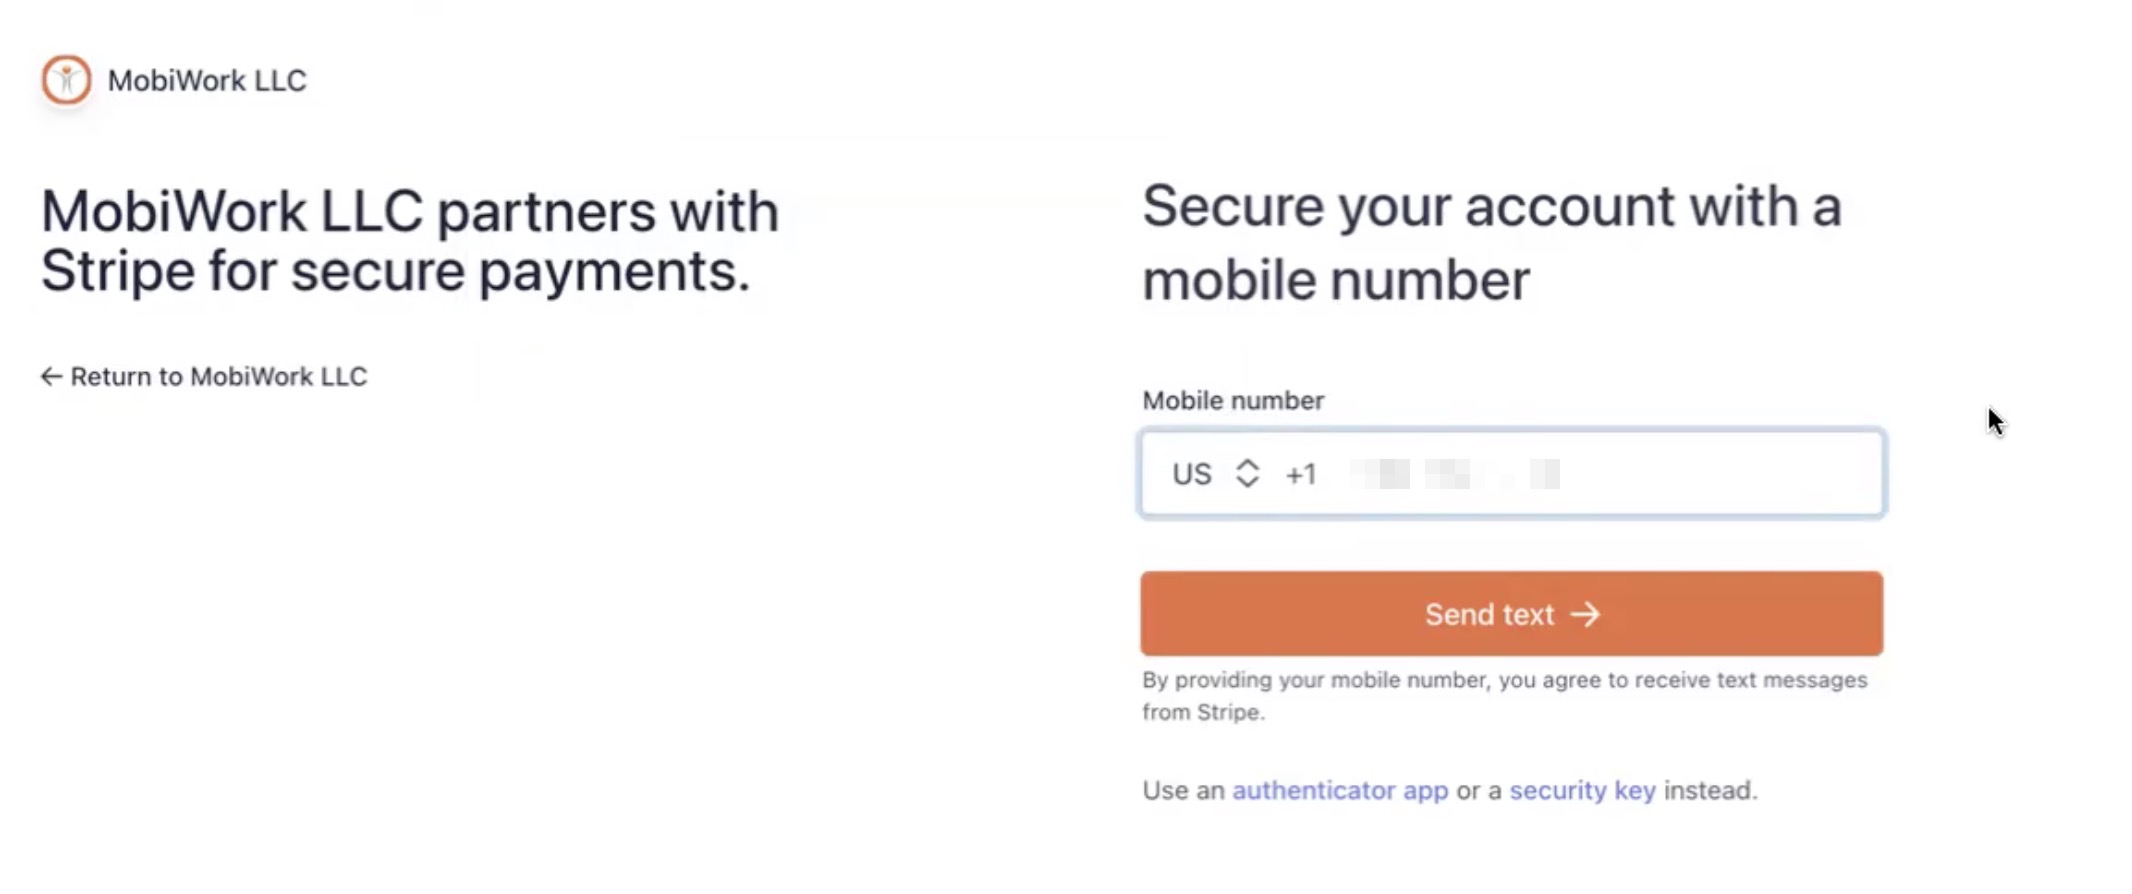Click the up-down chevron next to US
The width and height of the screenshot is (2132, 894).
pos(1247,474)
